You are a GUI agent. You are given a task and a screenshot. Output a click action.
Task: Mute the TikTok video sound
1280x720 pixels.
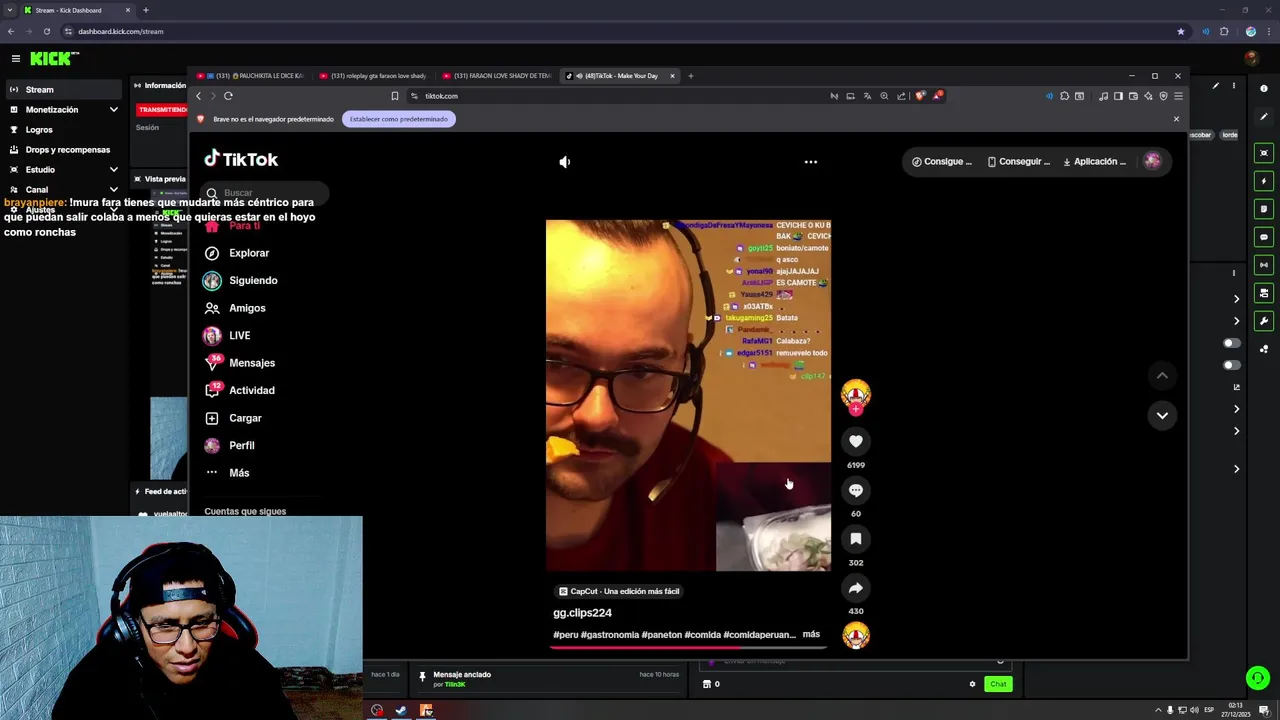click(x=565, y=162)
